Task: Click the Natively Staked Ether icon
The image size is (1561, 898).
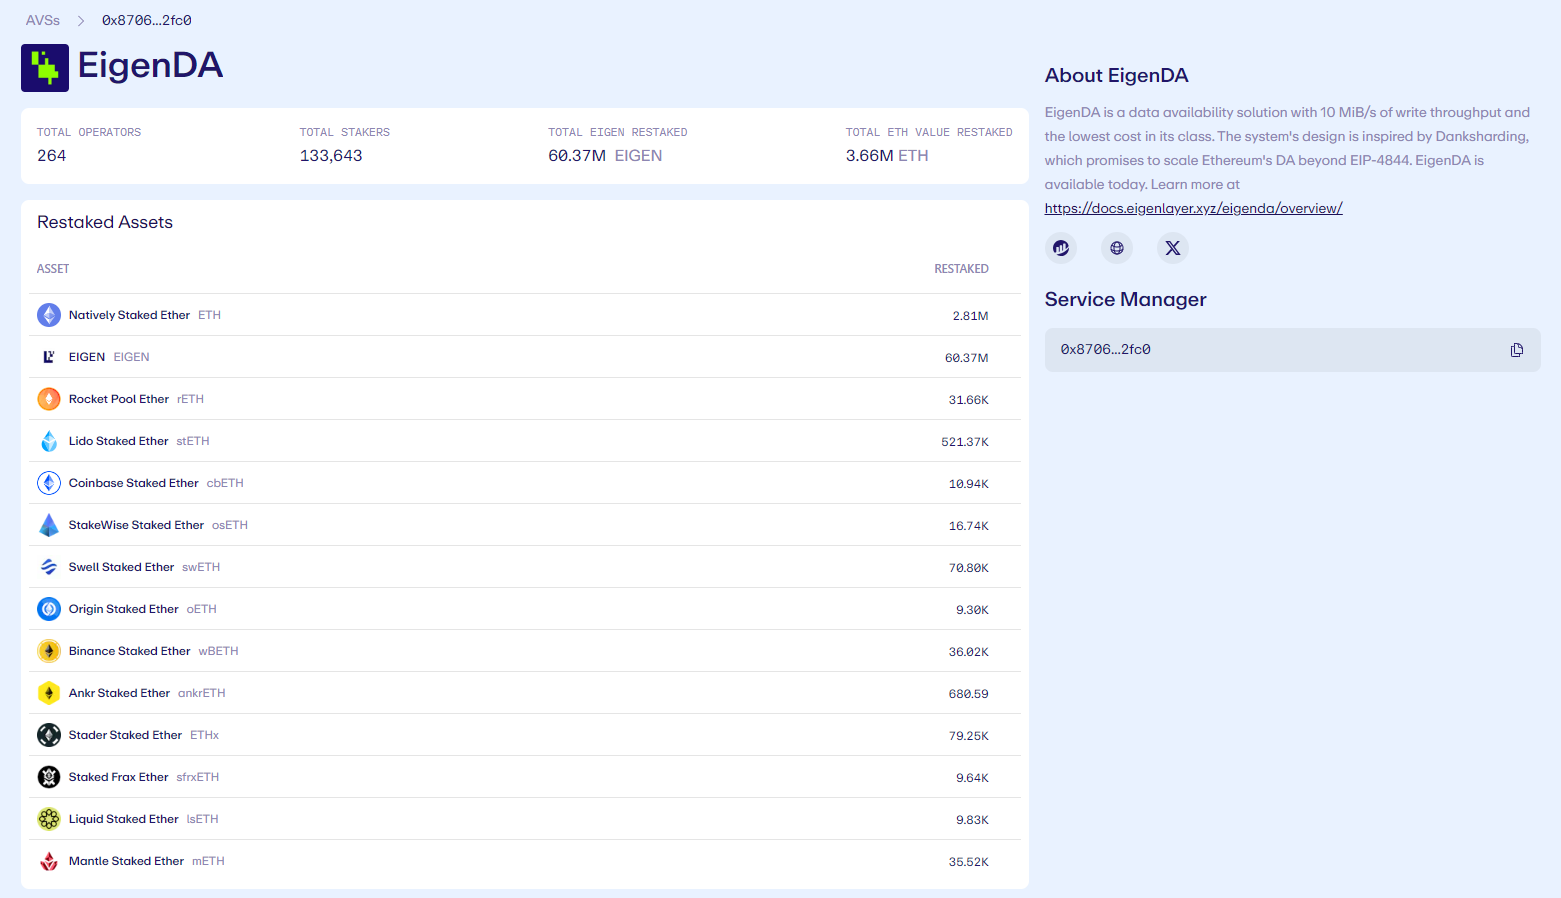Action: click(49, 315)
